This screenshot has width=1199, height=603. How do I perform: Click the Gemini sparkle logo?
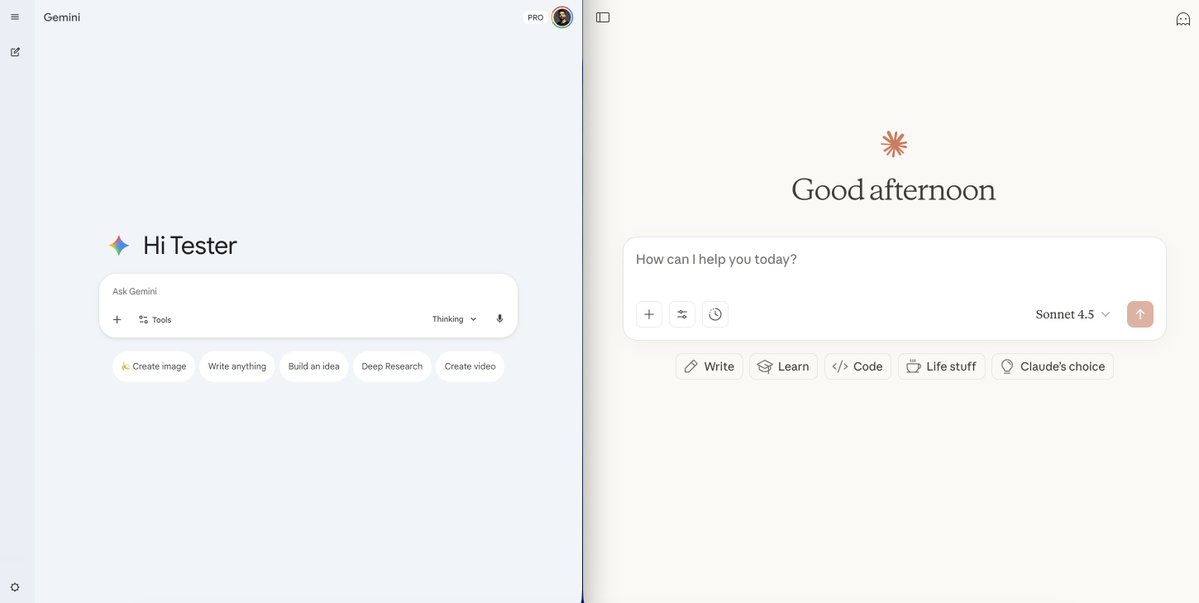pyautogui.click(x=119, y=245)
